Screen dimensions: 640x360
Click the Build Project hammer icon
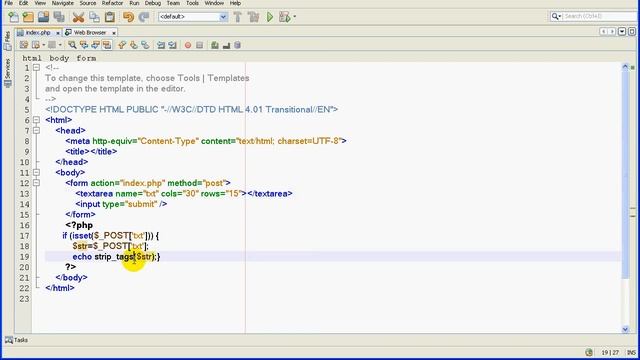click(238, 17)
